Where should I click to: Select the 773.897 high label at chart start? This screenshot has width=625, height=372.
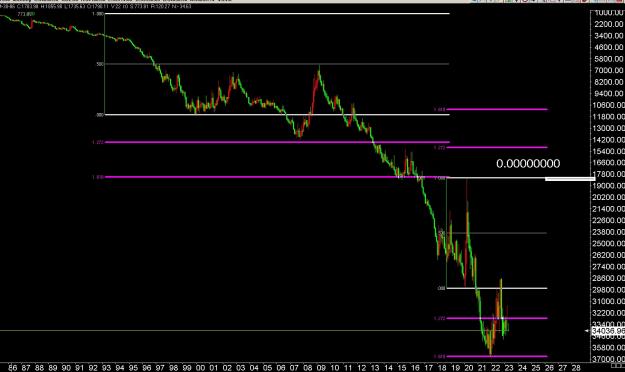click(26, 14)
